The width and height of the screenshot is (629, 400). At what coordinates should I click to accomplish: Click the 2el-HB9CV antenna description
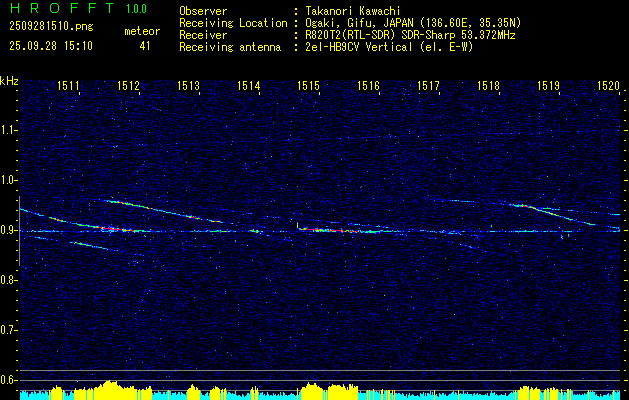tap(389, 47)
